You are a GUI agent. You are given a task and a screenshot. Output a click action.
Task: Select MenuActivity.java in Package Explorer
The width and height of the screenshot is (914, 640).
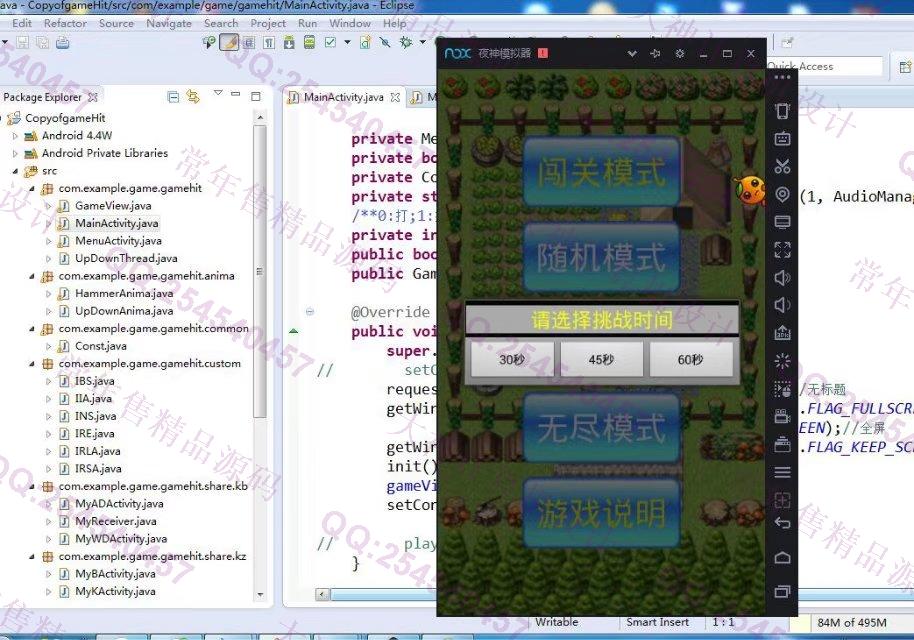tap(118, 241)
